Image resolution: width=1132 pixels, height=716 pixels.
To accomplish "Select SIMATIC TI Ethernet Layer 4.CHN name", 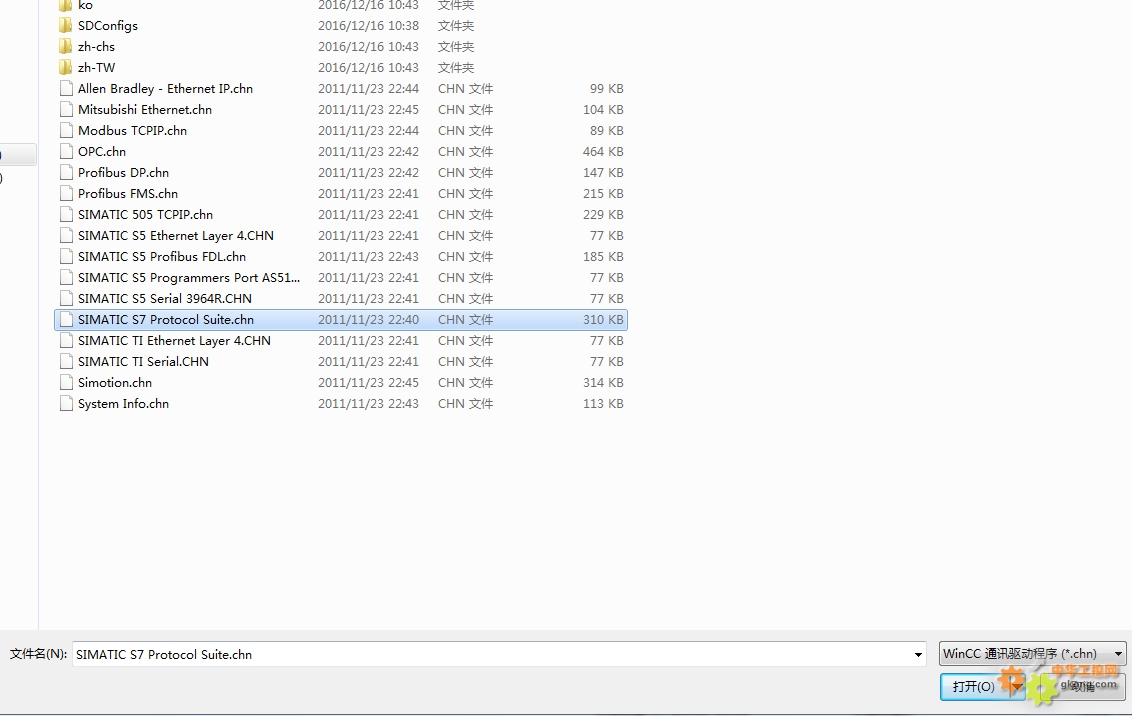I will pyautogui.click(x=174, y=341).
